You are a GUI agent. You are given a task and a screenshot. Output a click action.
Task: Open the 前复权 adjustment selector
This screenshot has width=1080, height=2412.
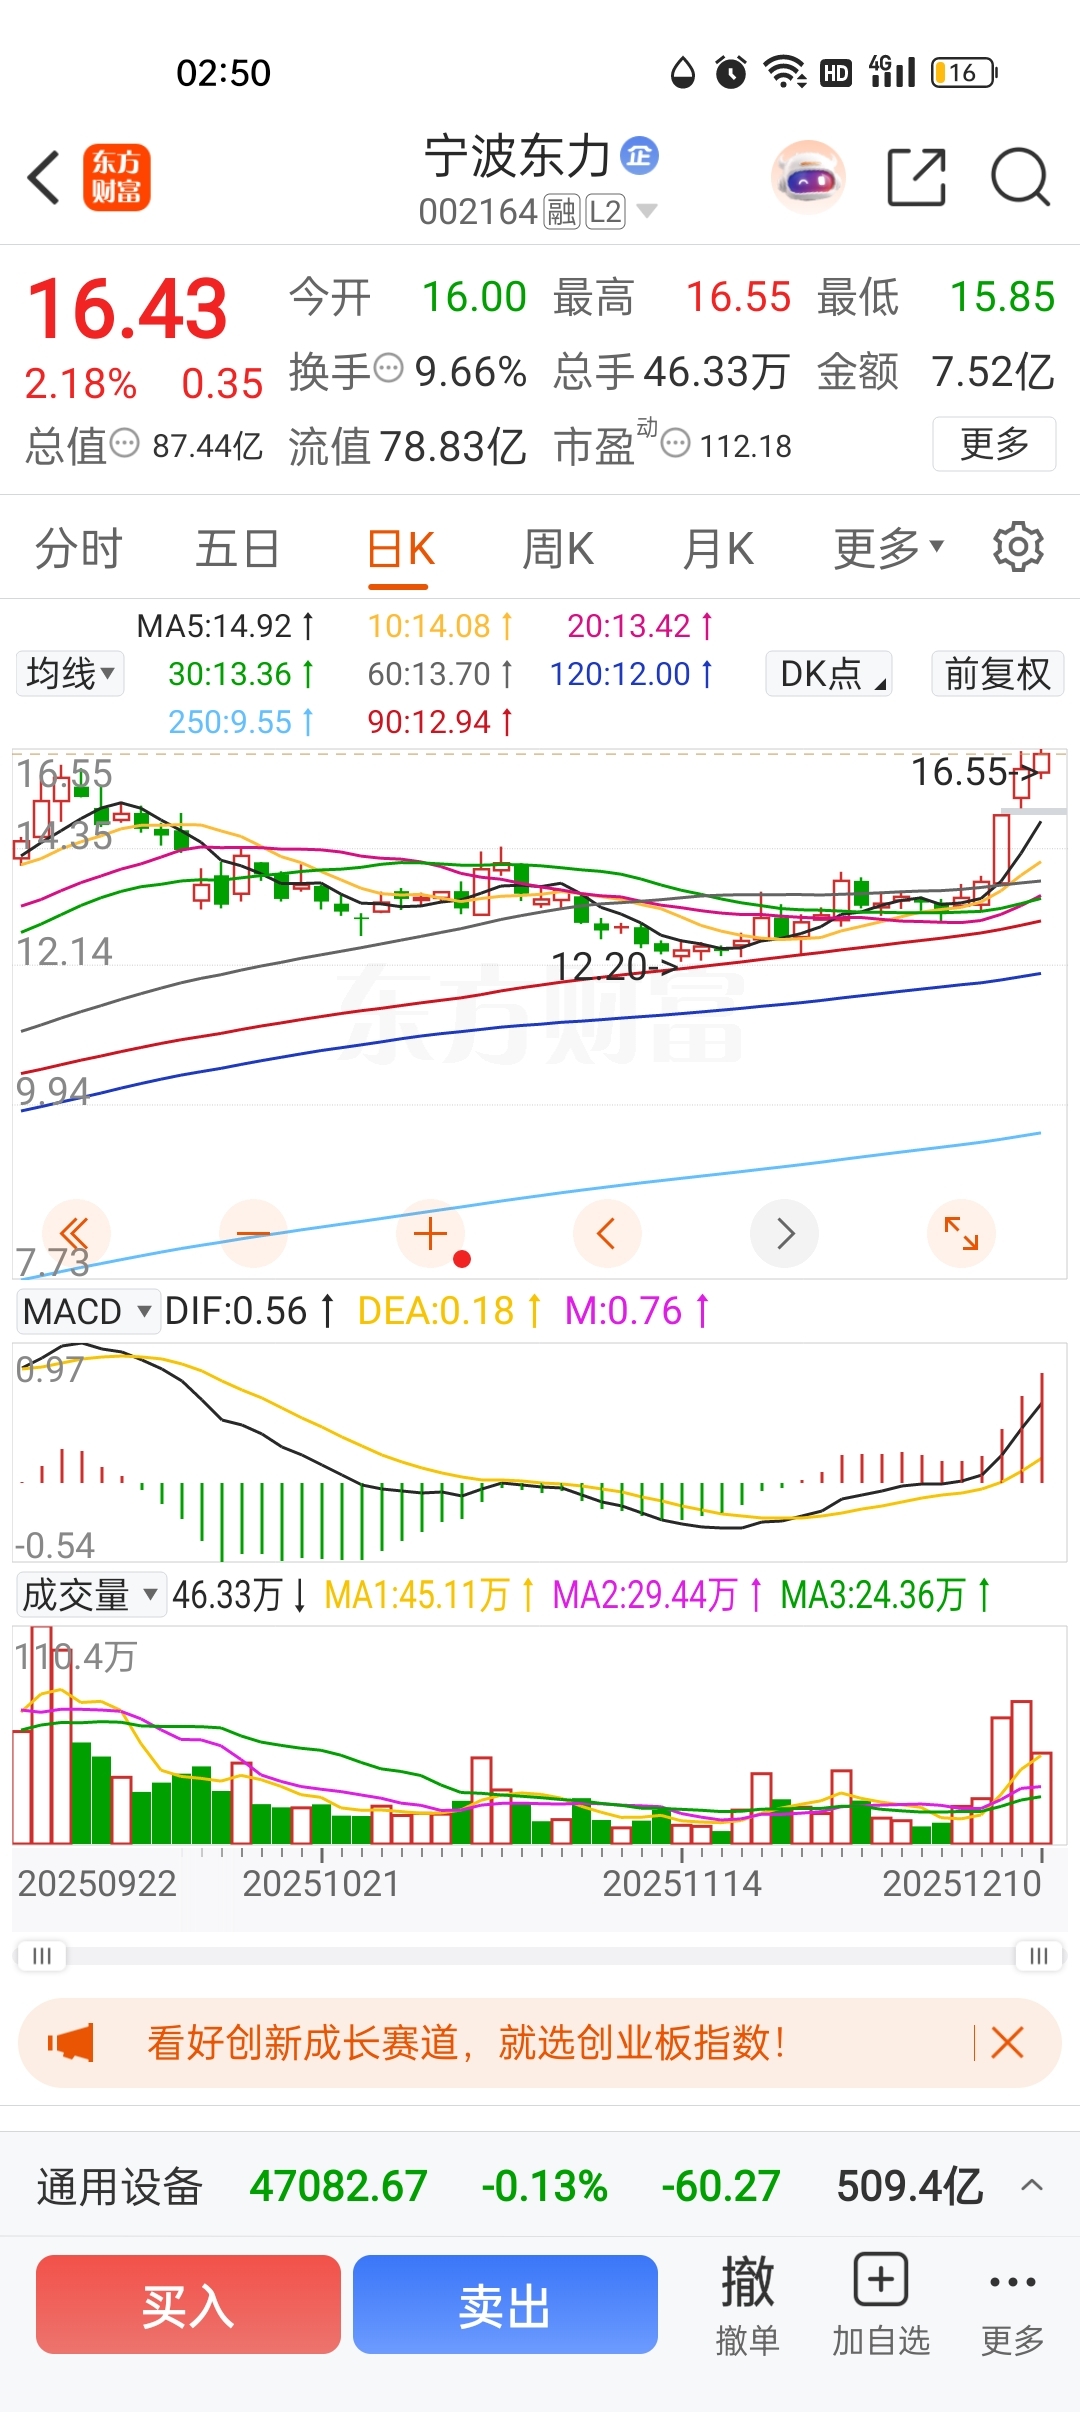[x=998, y=673]
